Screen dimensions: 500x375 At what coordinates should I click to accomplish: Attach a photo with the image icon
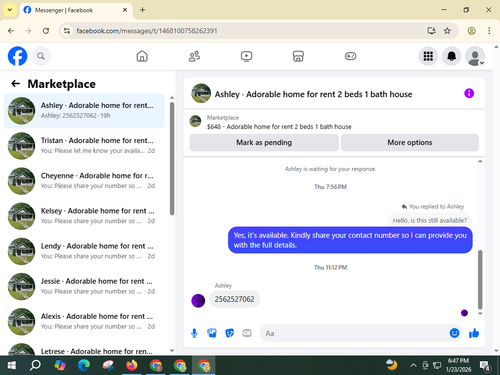(x=212, y=333)
